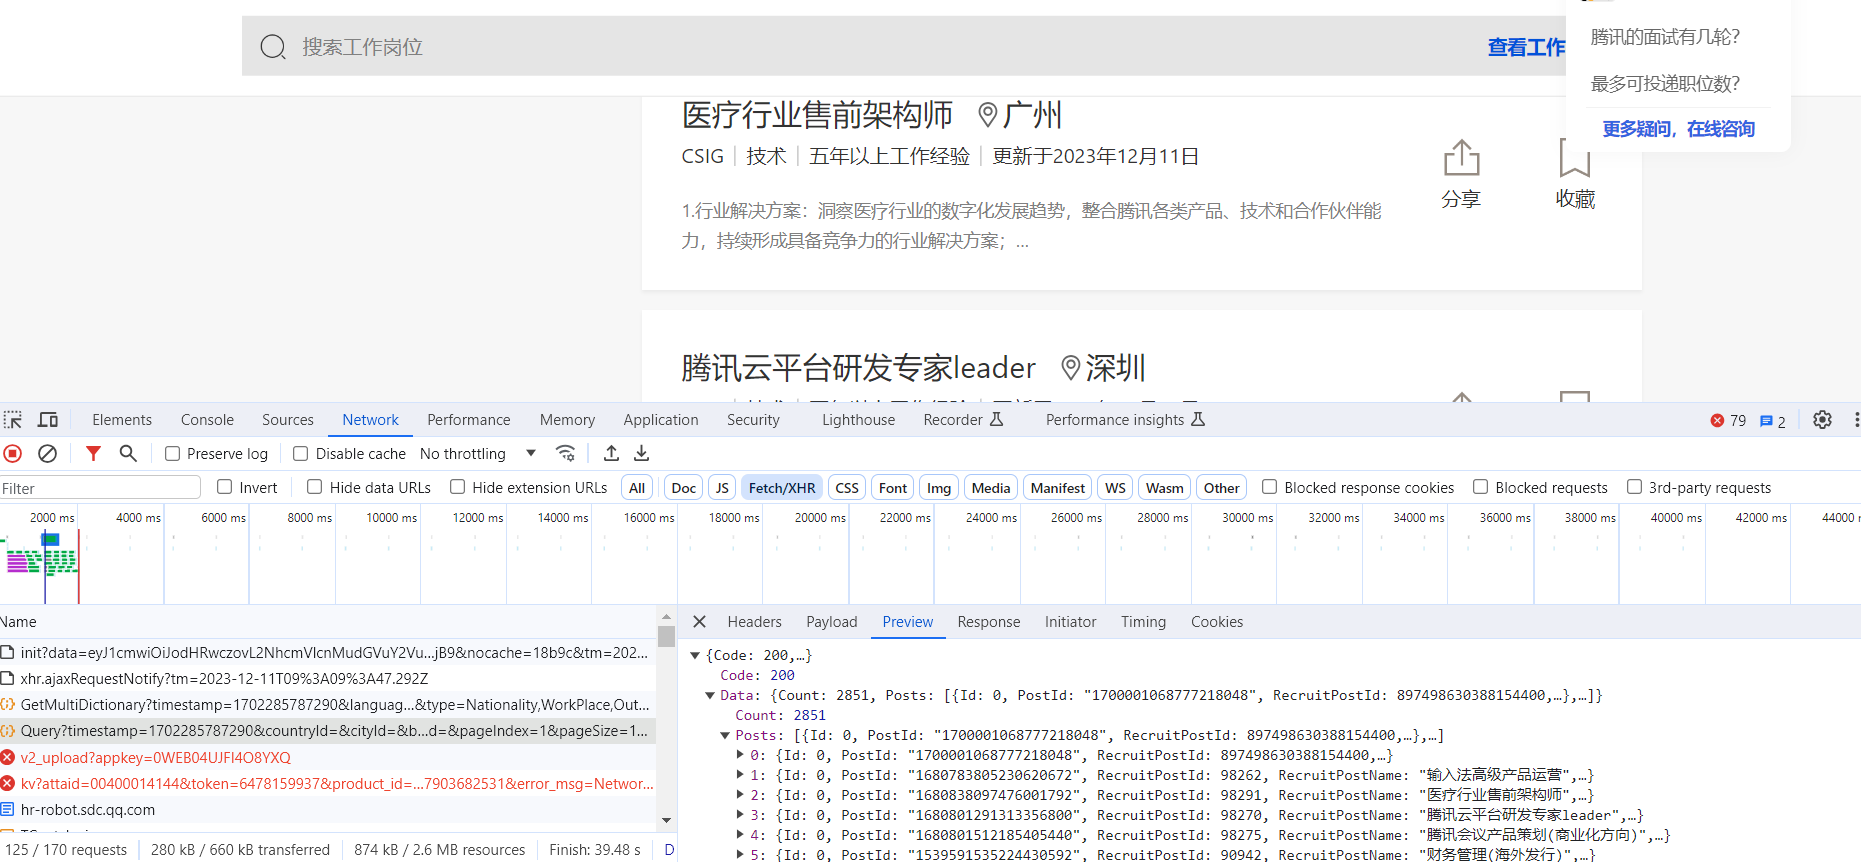Open DevTools settings gear

point(1823,420)
